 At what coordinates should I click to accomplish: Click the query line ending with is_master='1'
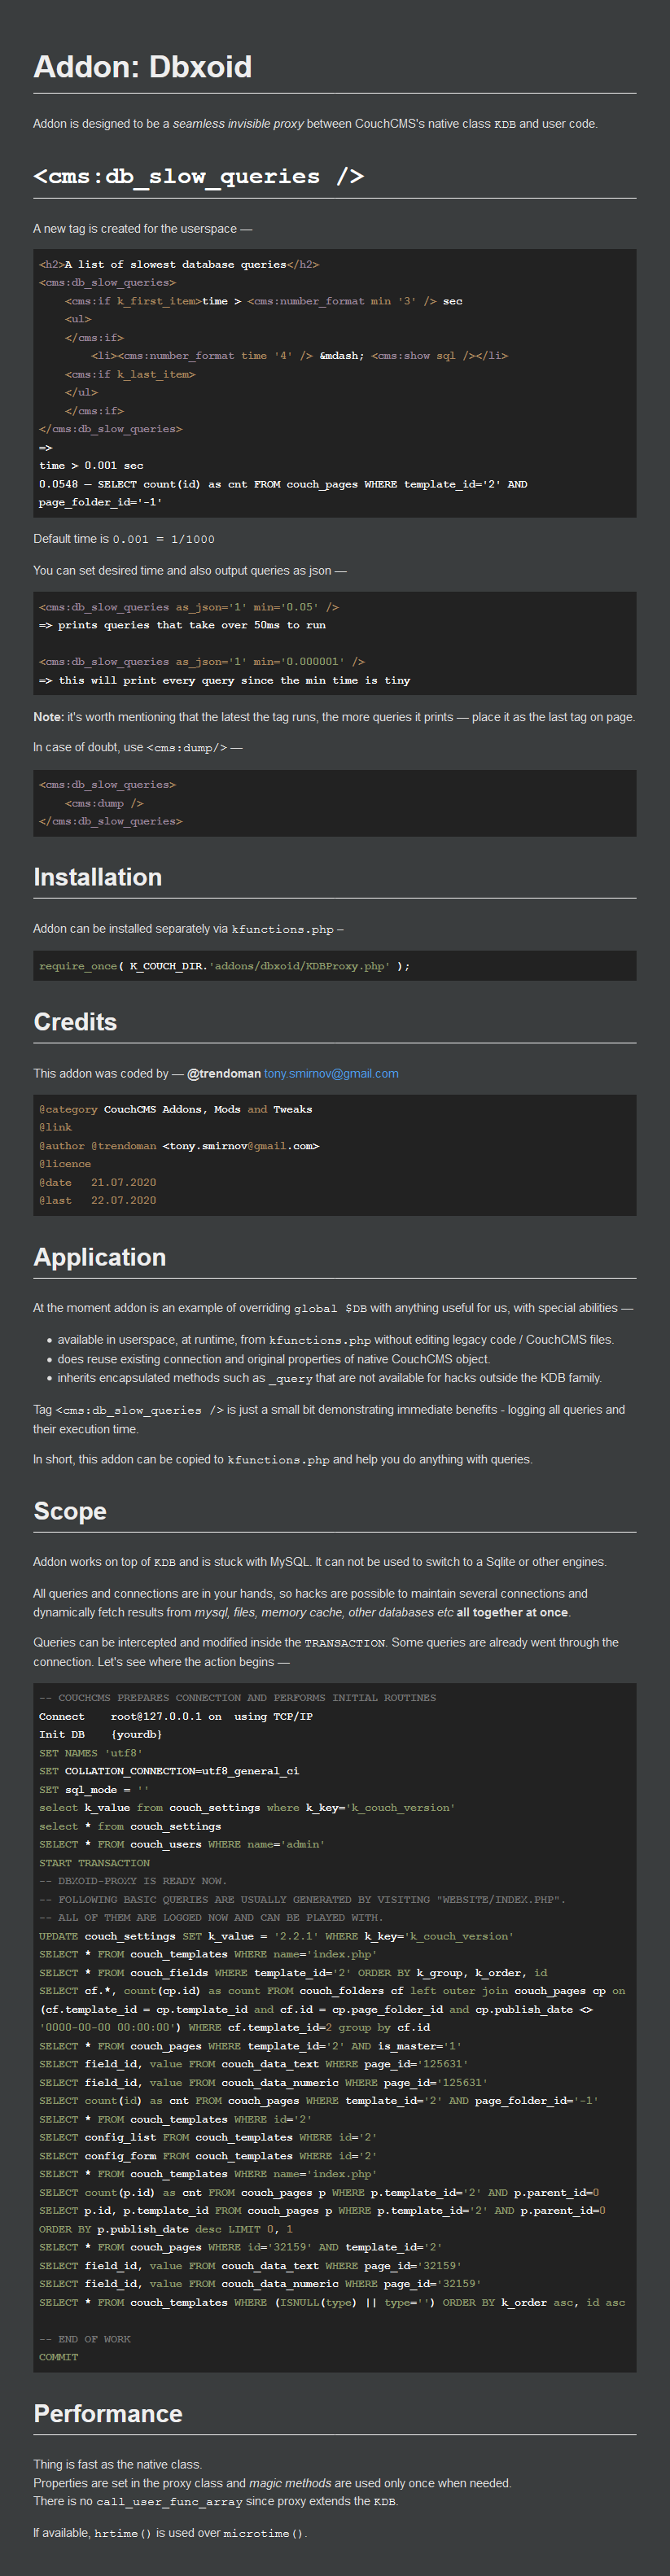tap(251, 2046)
